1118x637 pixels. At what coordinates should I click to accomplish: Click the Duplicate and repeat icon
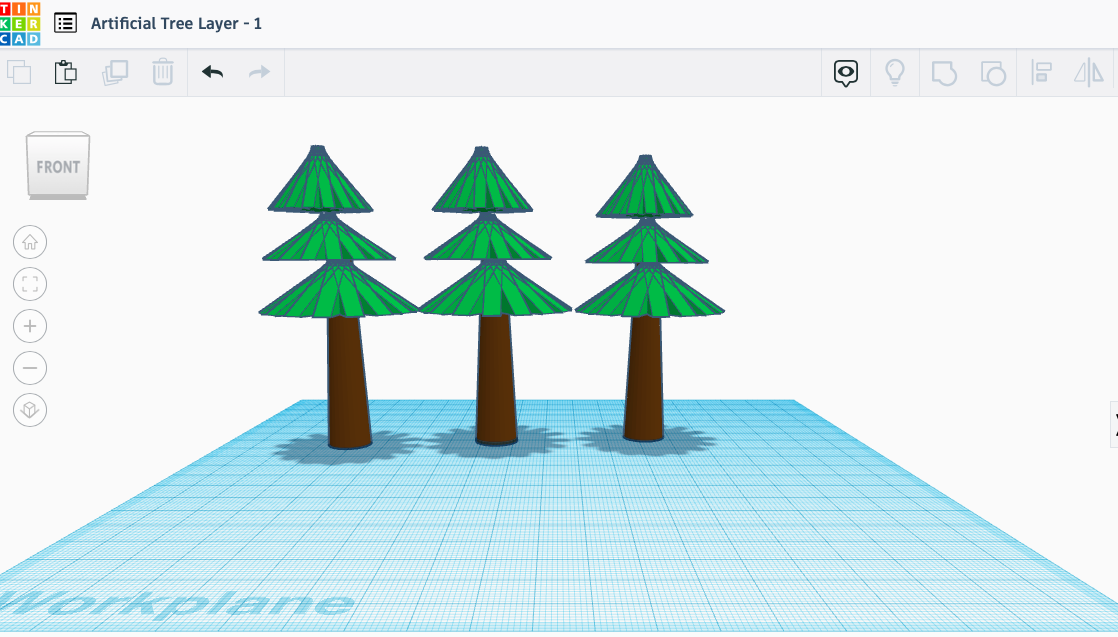(115, 72)
